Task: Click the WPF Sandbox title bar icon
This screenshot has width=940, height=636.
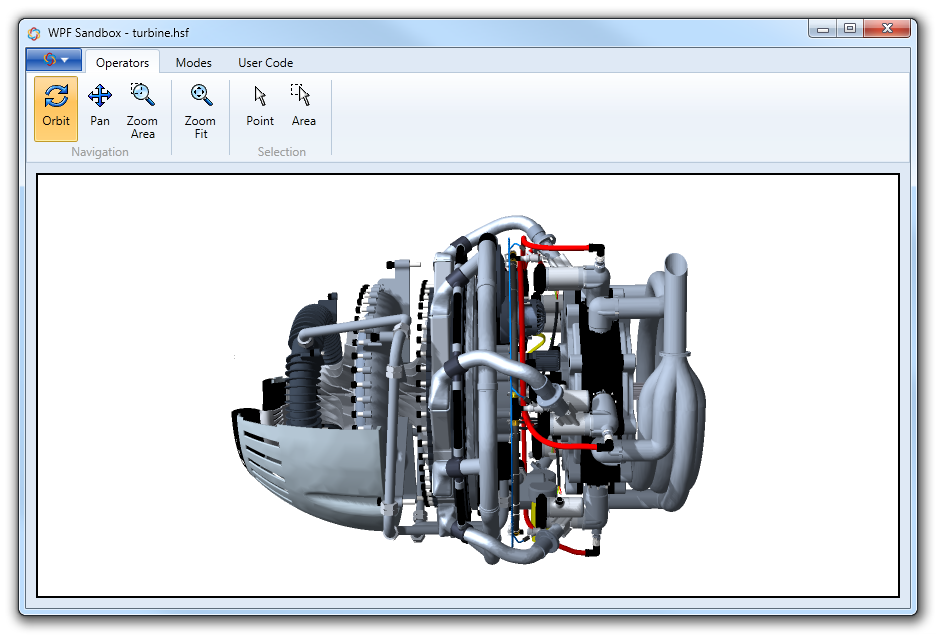Action: coord(34,32)
